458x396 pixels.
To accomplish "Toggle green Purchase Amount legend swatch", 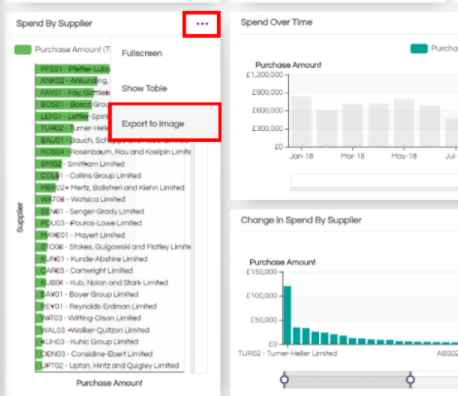I will coord(23,50).
